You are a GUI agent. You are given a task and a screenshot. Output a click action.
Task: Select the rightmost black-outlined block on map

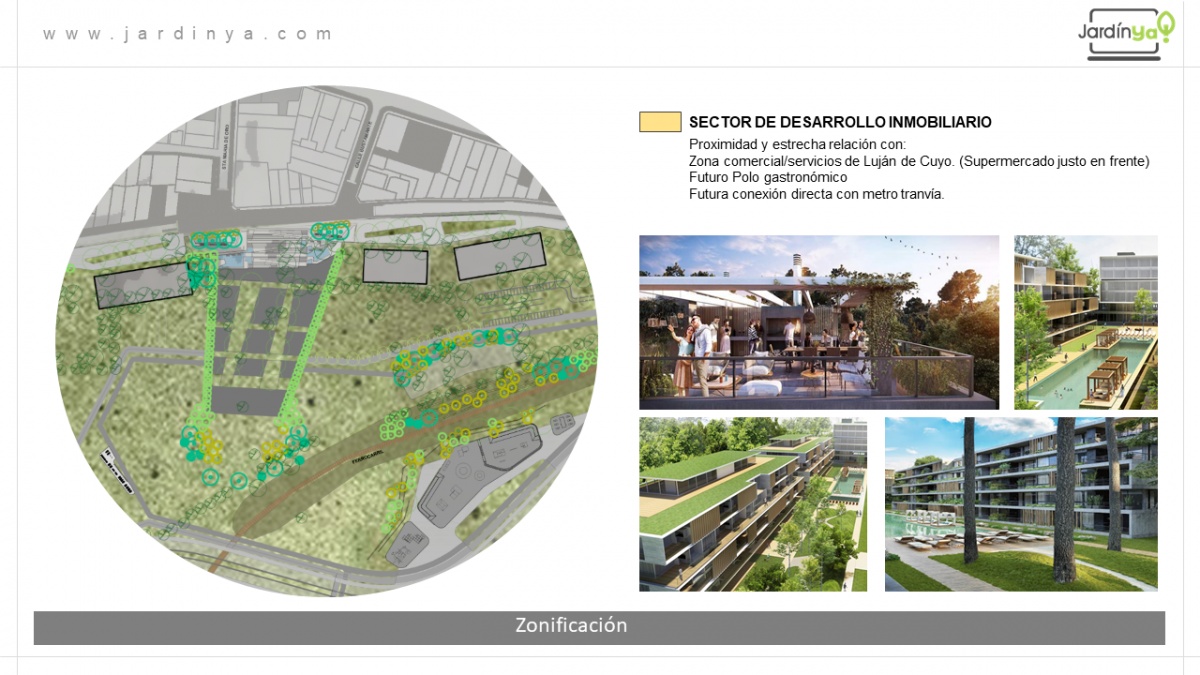(500, 256)
